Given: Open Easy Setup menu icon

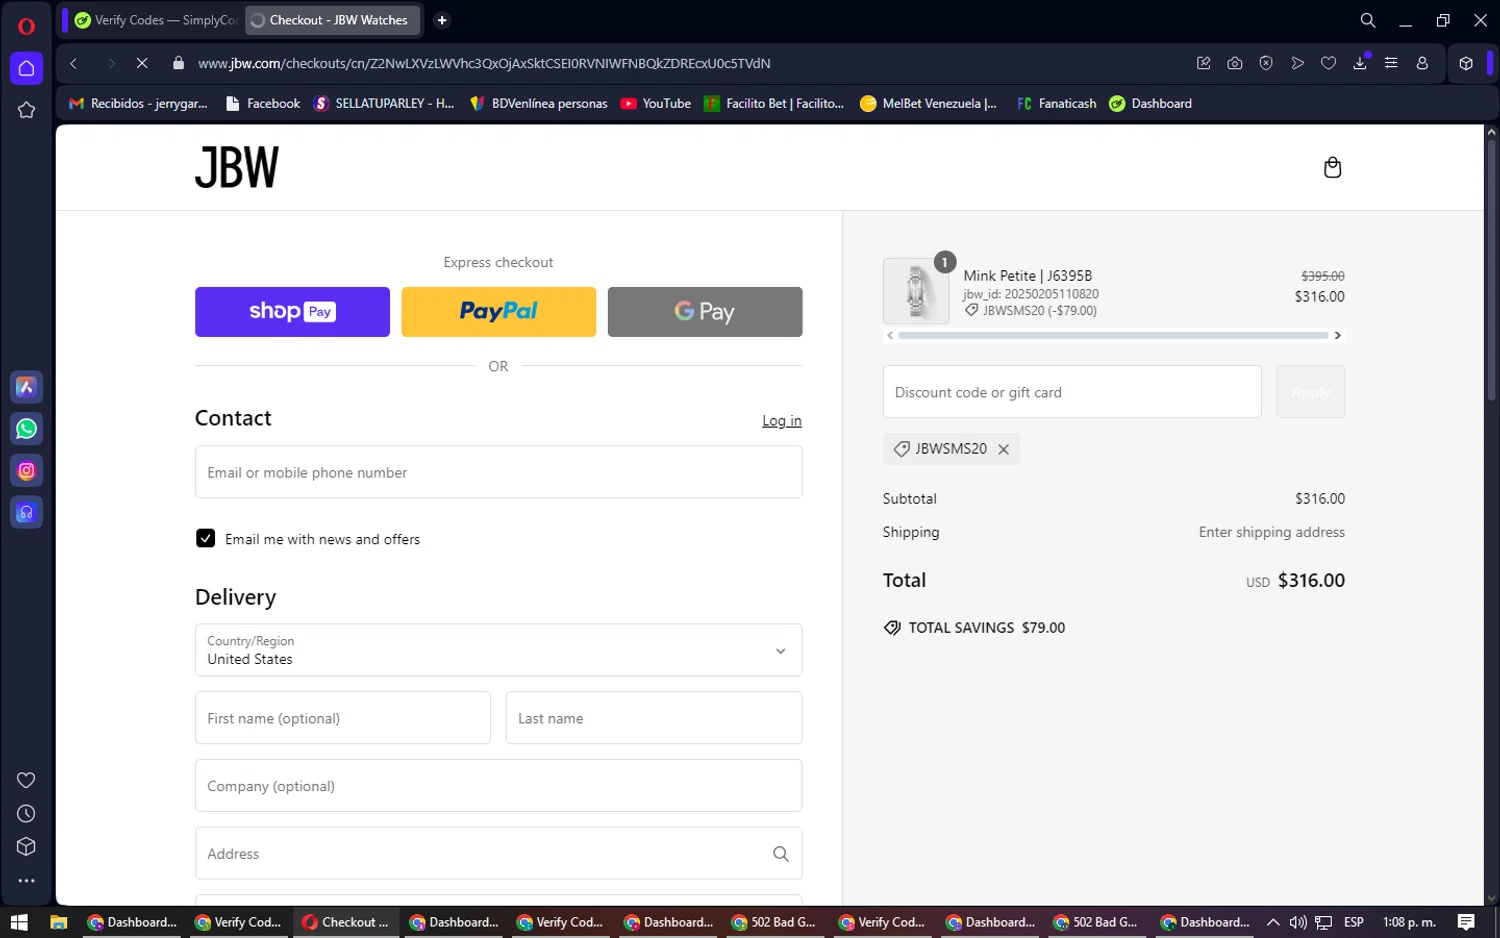Looking at the screenshot, I should coord(1391,63).
